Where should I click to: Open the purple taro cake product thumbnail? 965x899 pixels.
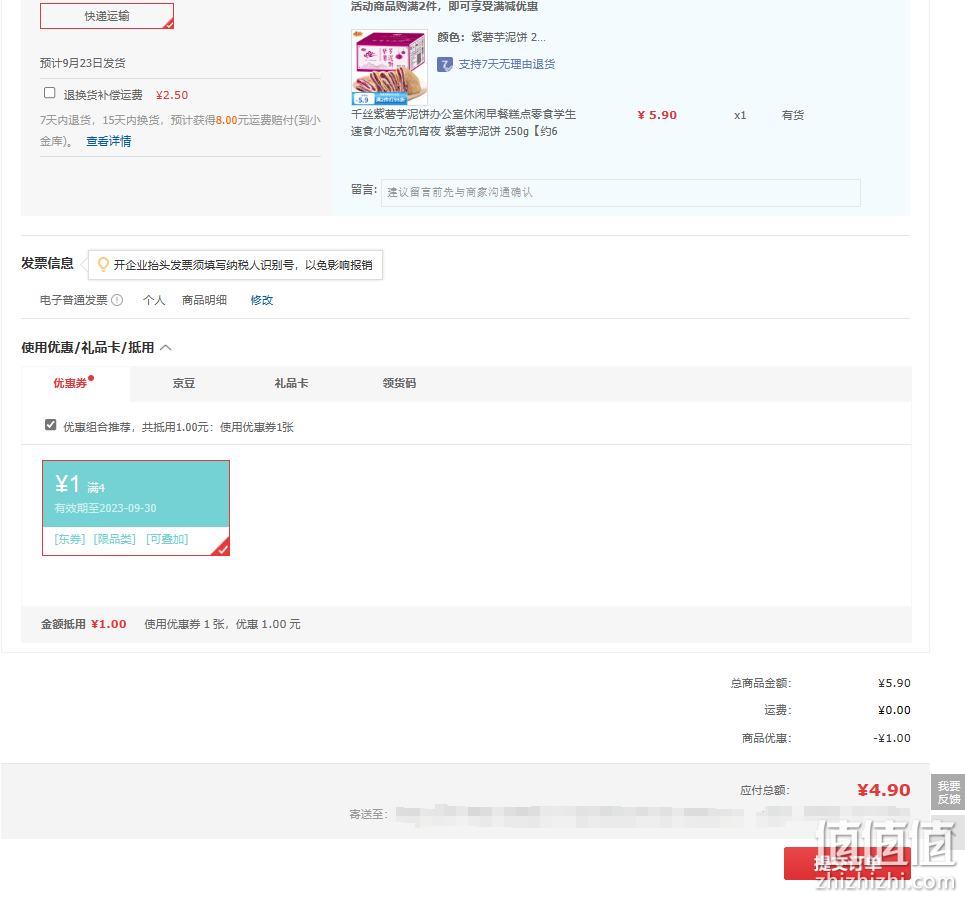tap(389, 66)
